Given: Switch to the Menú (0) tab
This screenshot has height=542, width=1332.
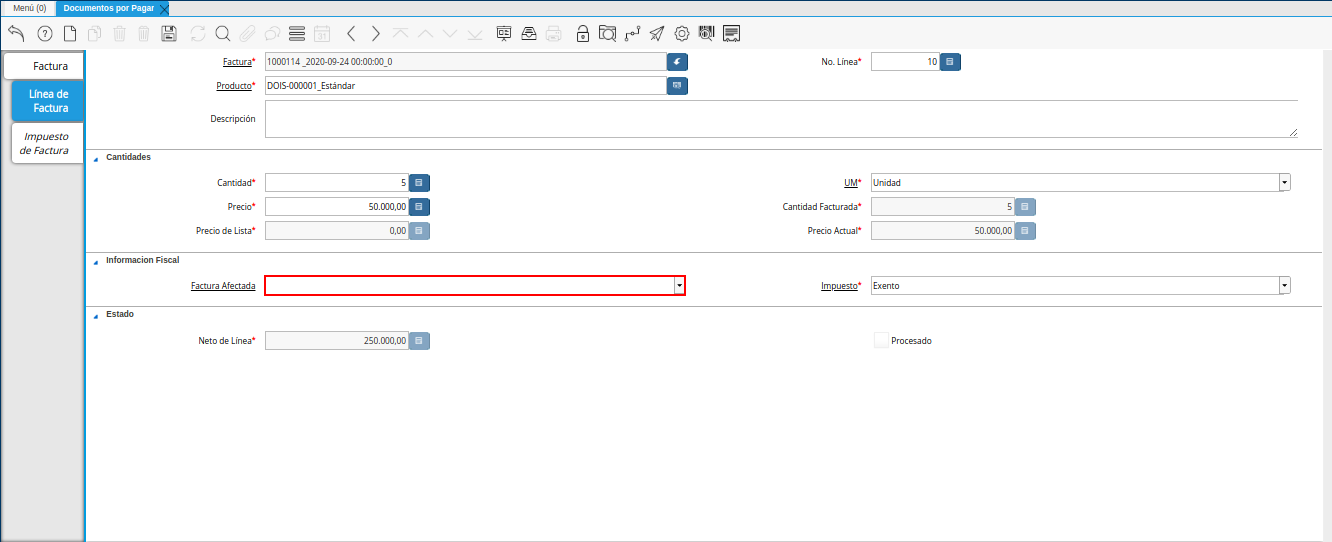Looking at the screenshot, I should pos(28,8).
